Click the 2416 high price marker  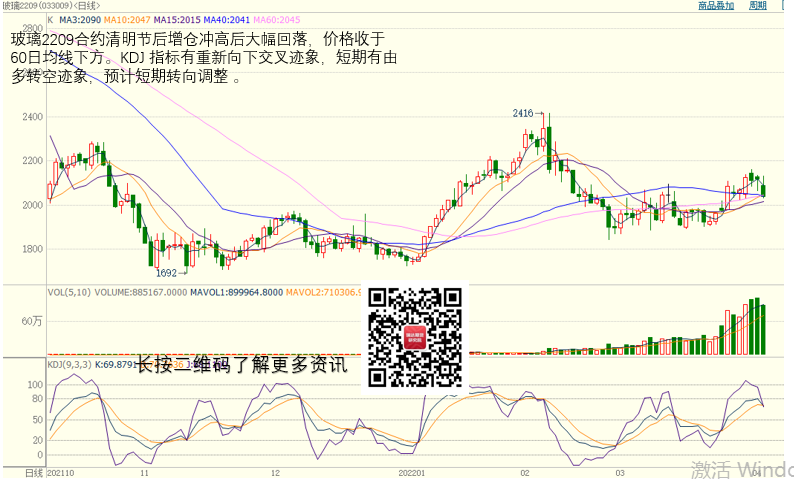pos(522,114)
